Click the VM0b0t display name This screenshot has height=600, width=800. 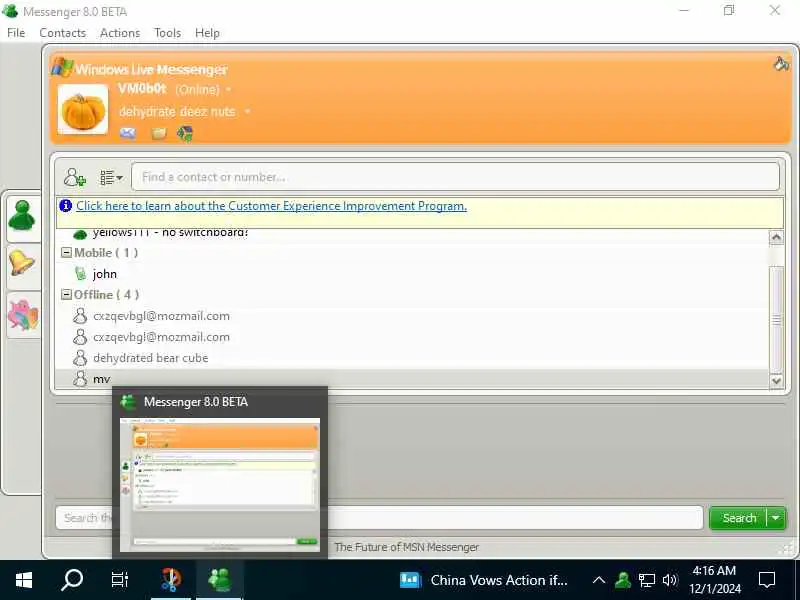(x=142, y=89)
